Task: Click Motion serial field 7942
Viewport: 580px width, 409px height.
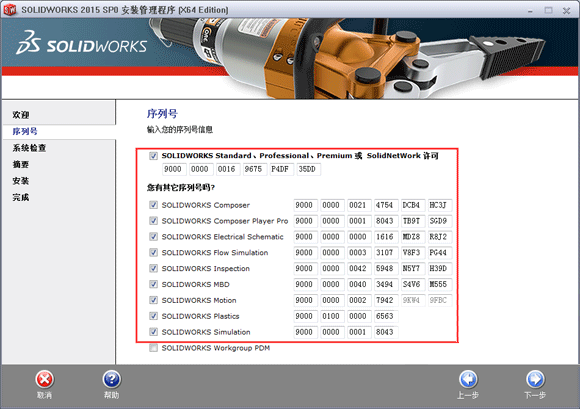Action: pyautogui.click(x=386, y=301)
